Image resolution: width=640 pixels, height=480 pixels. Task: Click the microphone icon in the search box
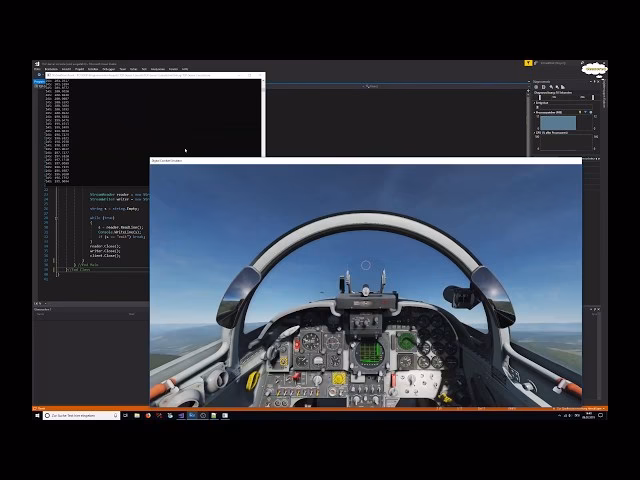(x=116, y=416)
